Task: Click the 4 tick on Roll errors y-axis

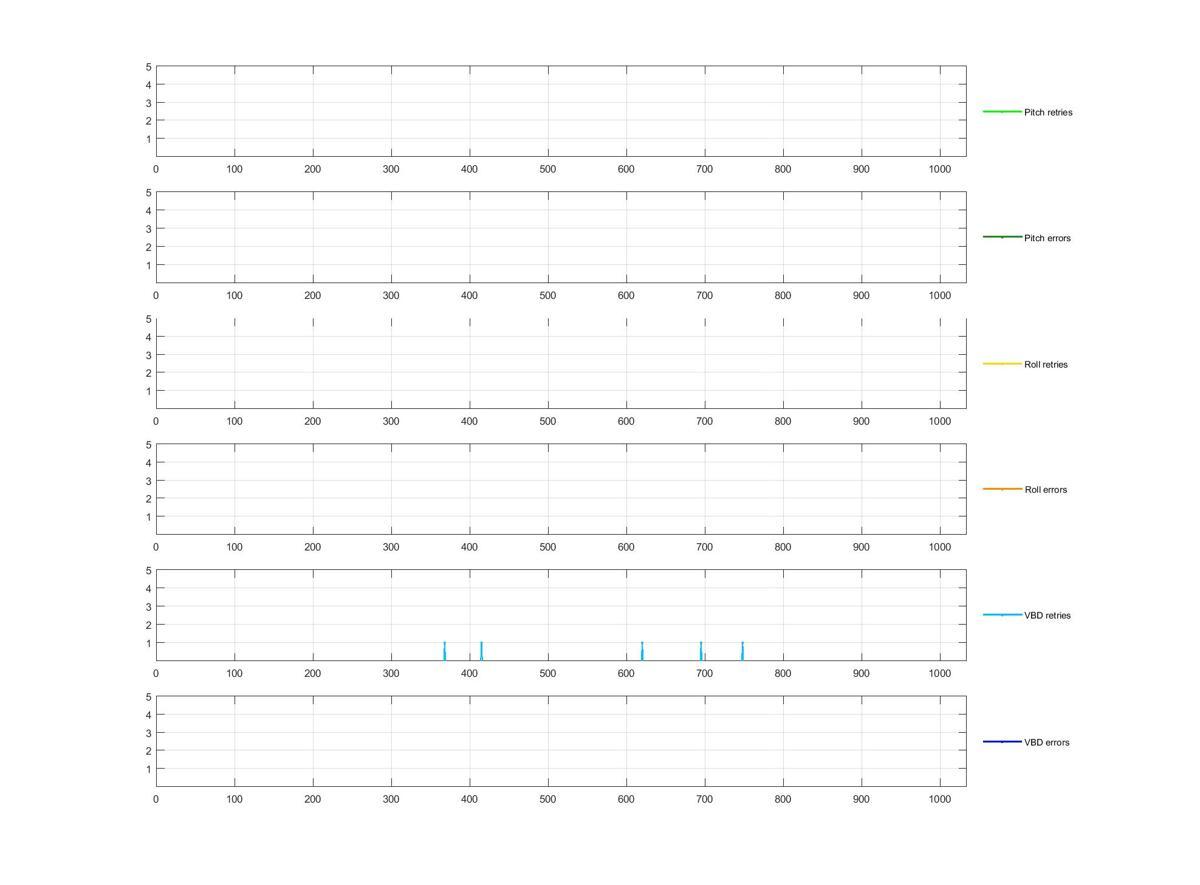Action: (x=148, y=463)
